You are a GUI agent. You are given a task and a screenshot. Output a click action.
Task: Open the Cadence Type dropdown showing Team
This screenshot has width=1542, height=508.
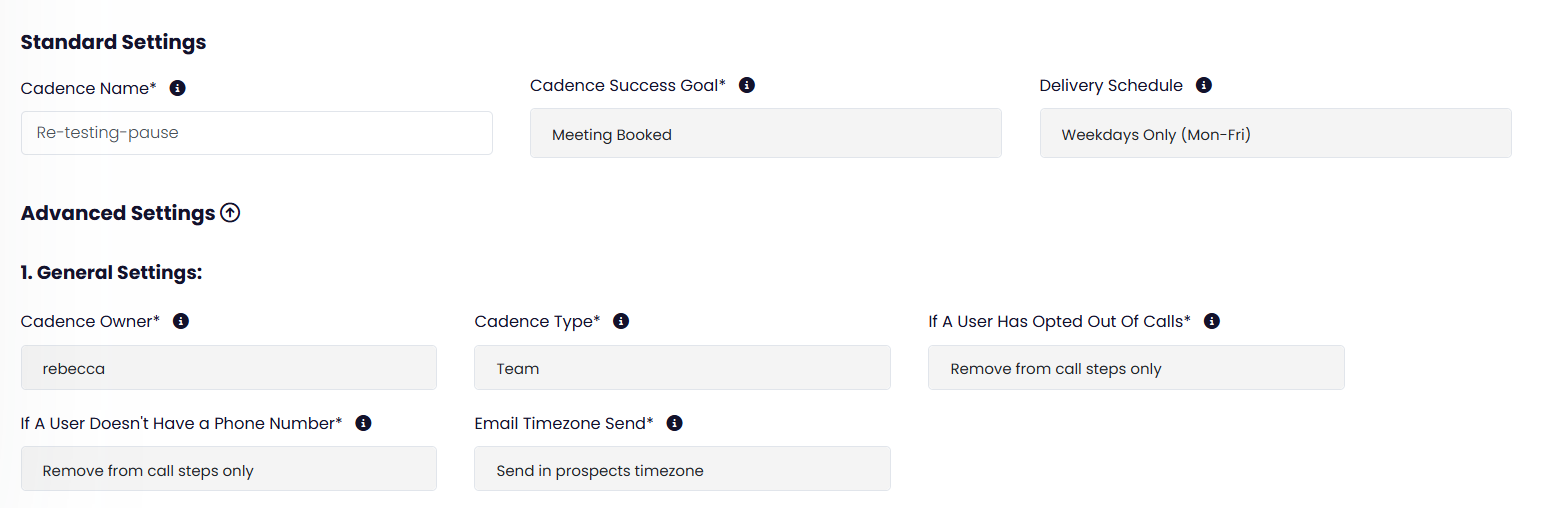pos(682,368)
